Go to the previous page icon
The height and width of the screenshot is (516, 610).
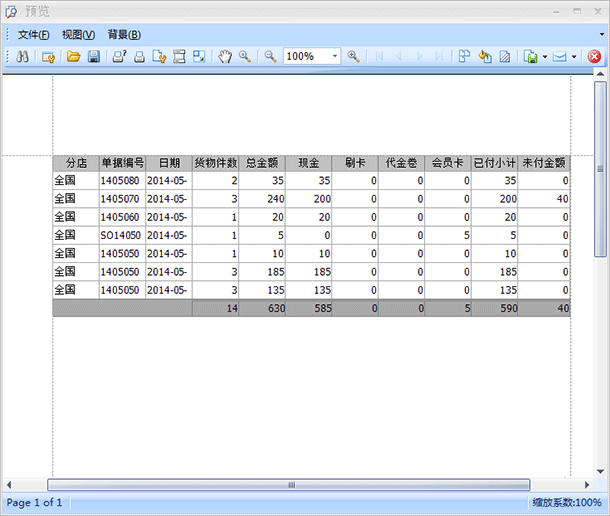[399, 57]
